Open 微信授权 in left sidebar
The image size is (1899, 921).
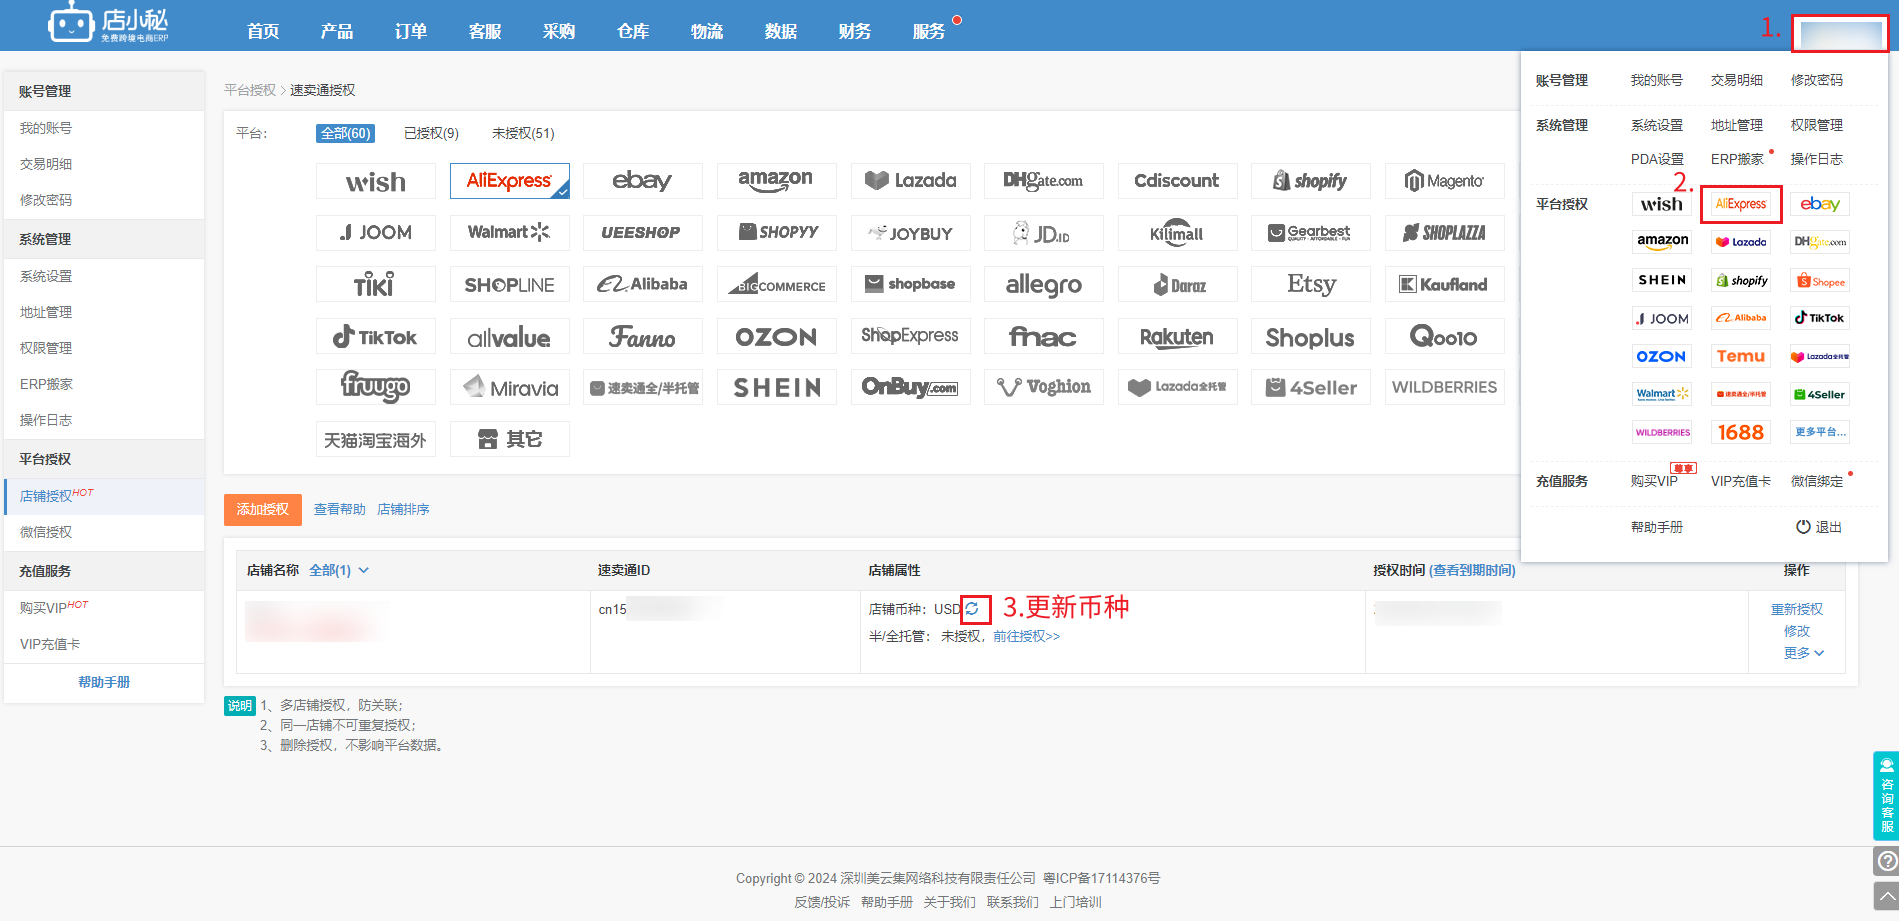[x=46, y=532]
